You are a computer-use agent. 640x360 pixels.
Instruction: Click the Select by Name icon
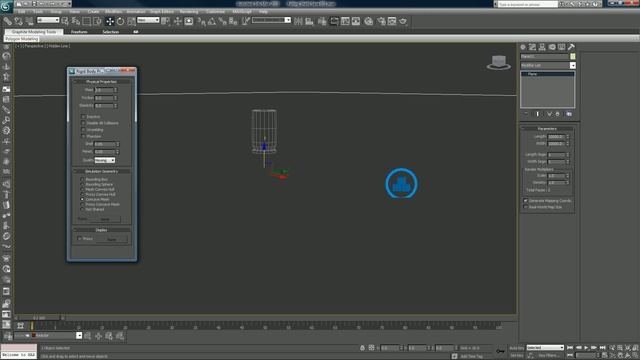[x=76, y=21]
